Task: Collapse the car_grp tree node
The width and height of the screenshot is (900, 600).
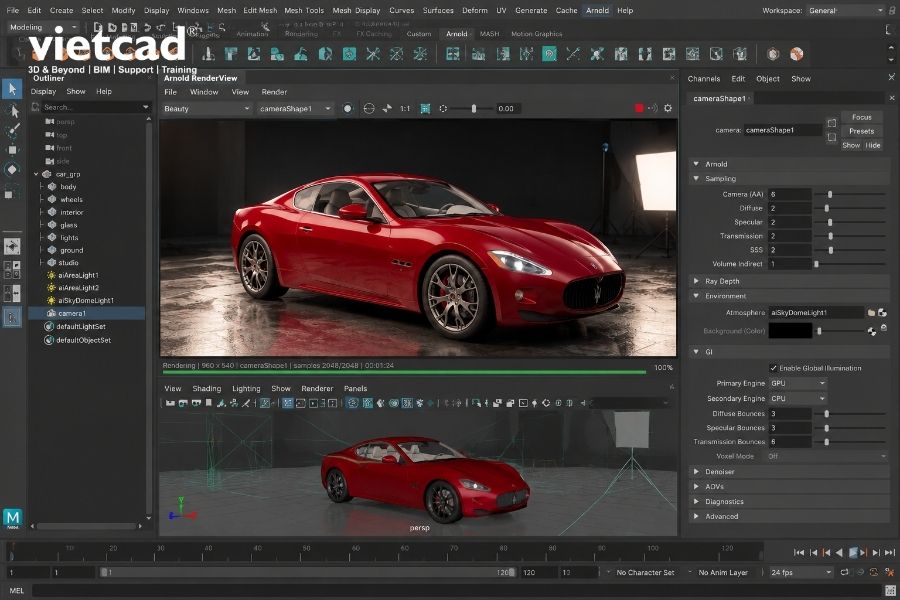Action: (36, 174)
